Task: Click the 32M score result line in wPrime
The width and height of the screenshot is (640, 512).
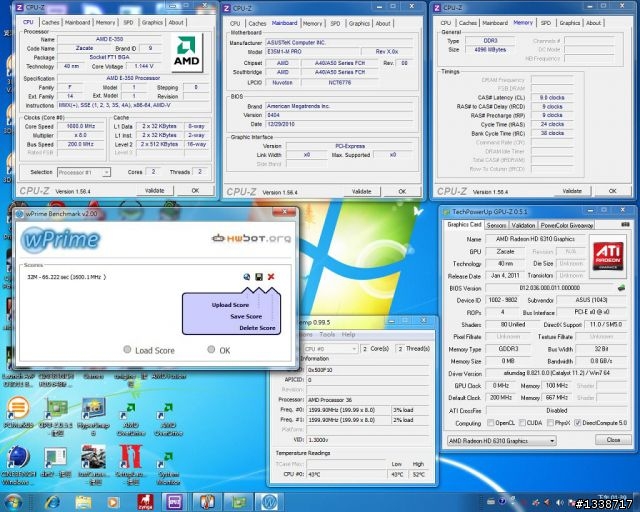Action: [x=67, y=277]
